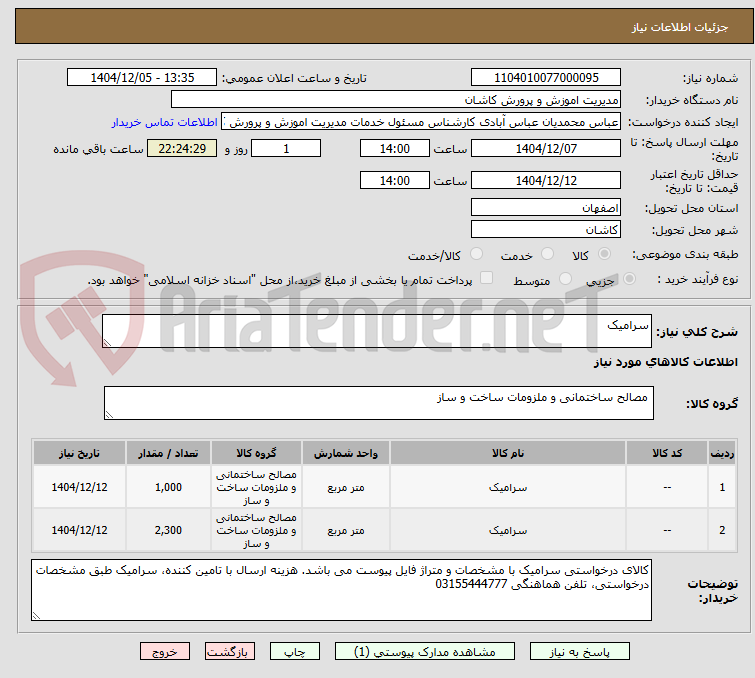Click the buyer notes text area
755x678 pixels.
(341, 590)
